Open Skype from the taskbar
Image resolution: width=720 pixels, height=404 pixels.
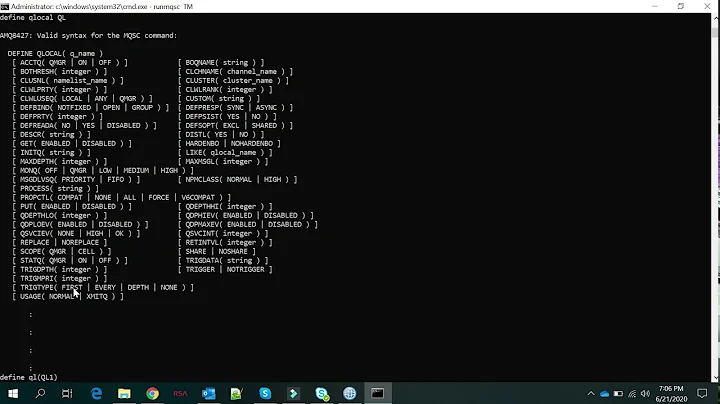point(265,393)
